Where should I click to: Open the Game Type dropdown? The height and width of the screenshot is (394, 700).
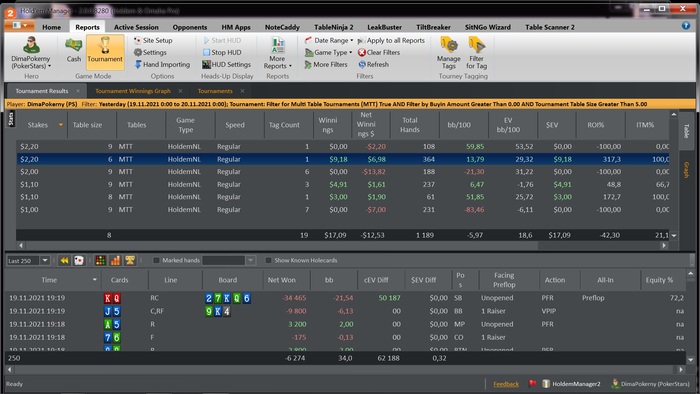(x=329, y=52)
